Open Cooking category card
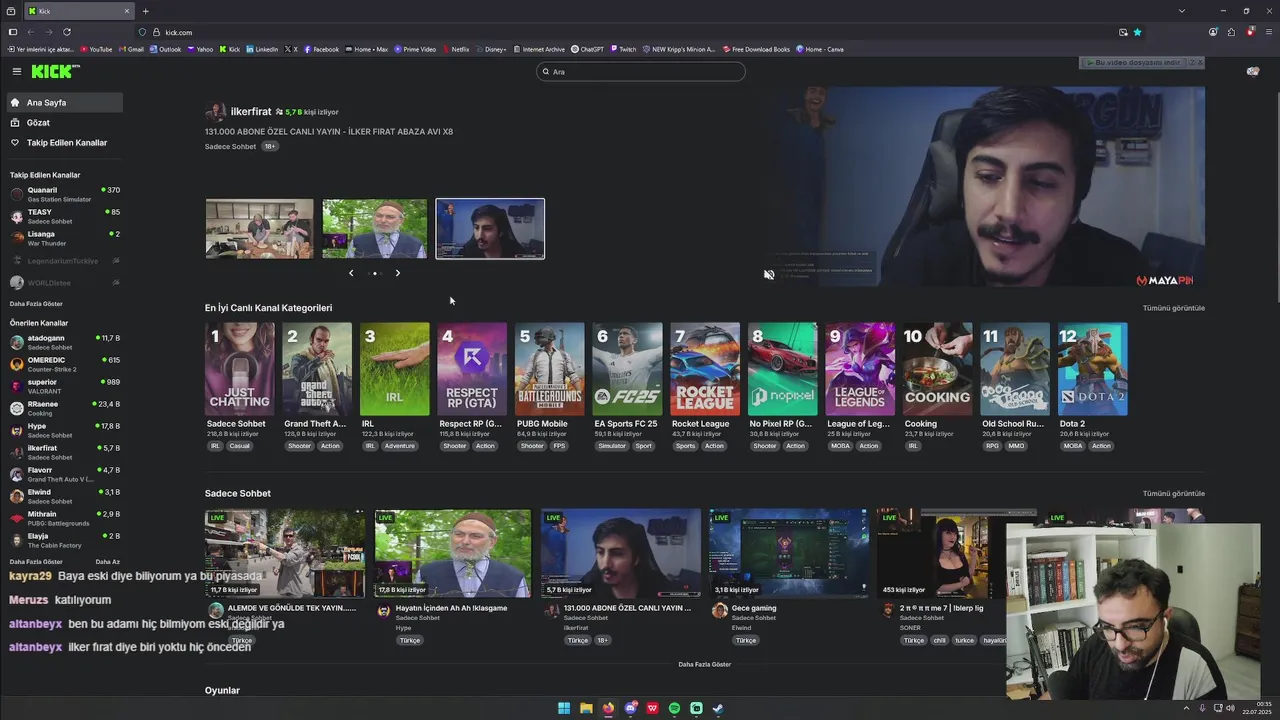 (937, 369)
